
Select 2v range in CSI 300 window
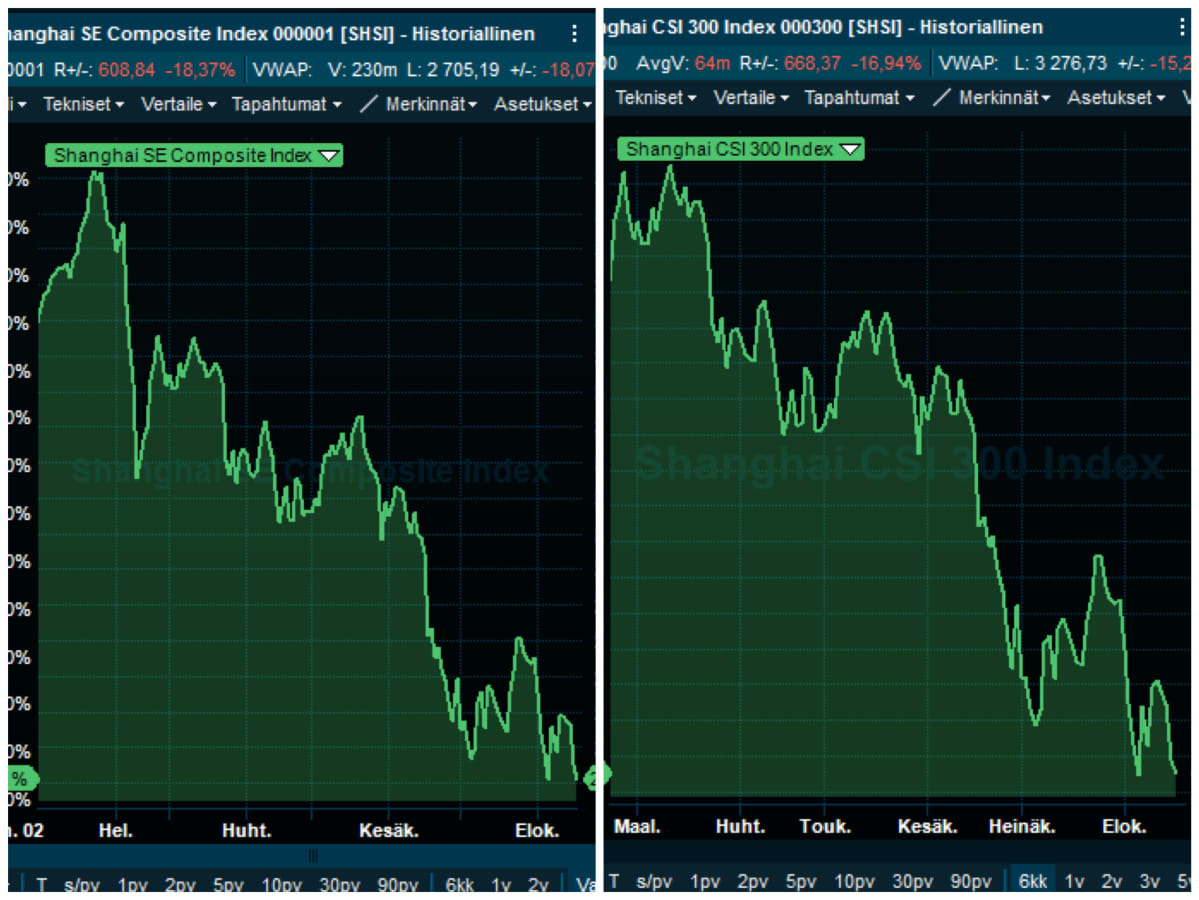tap(1112, 881)
